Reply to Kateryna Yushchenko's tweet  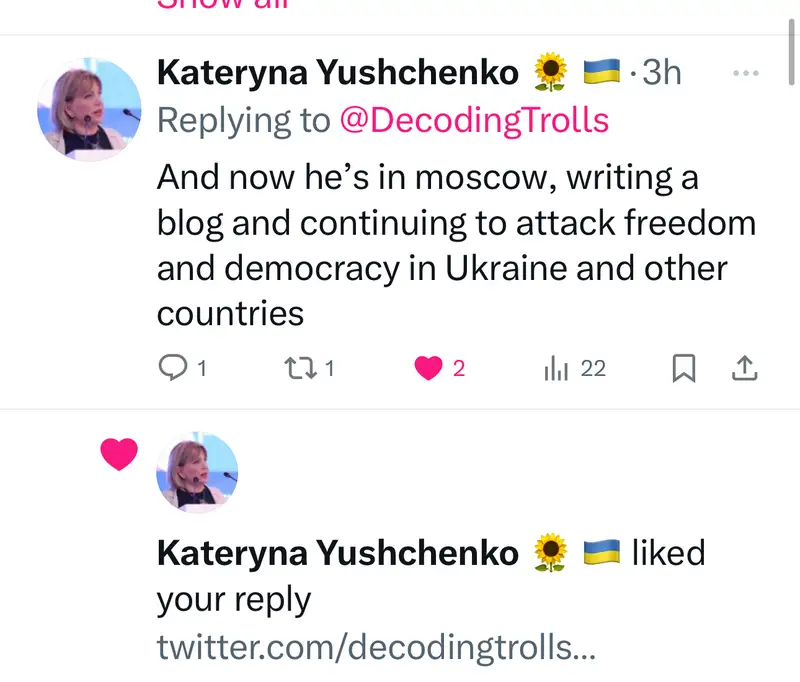tap(174, 369)
